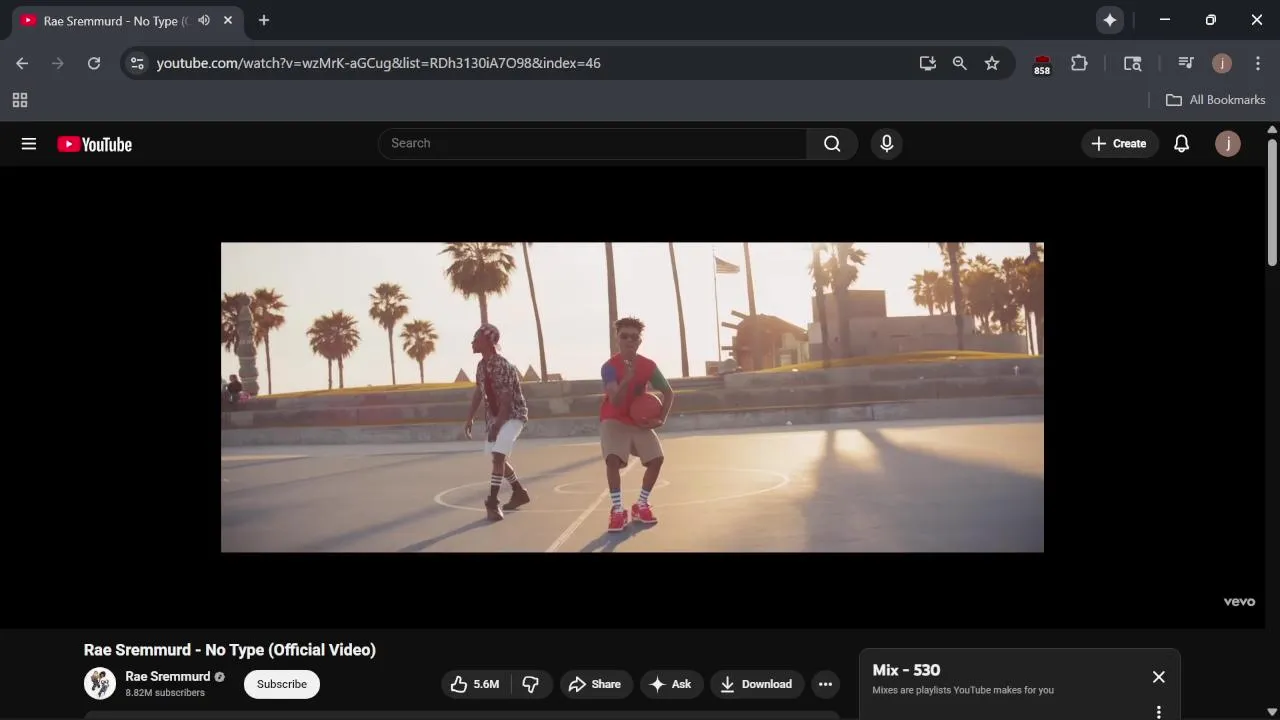Go to the YouTube home logo
This screenshot has width=1280, height=720.
click(x=95, y=144)
